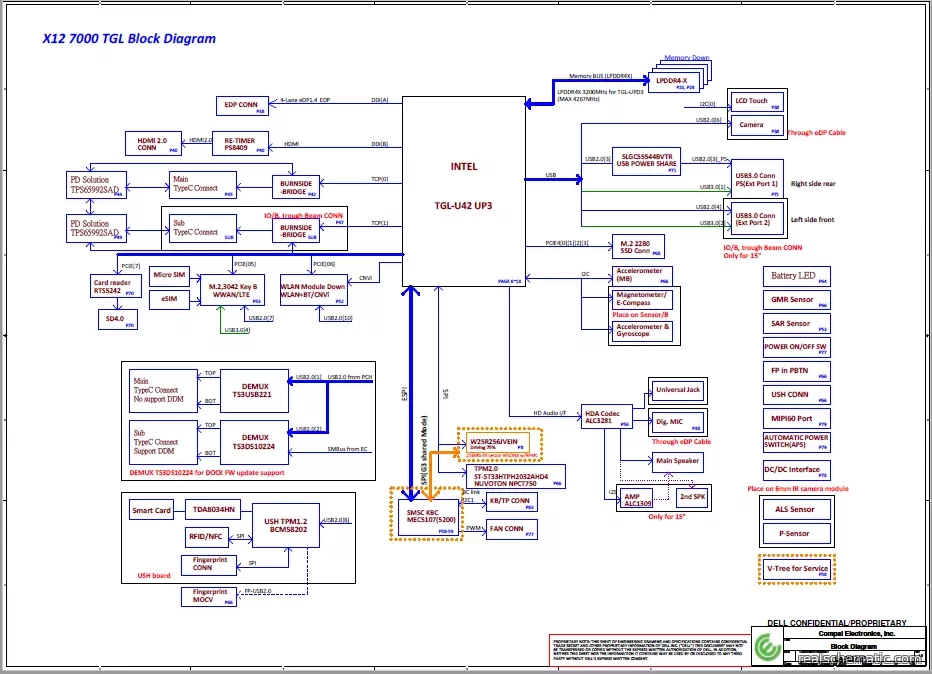
Task: Click the EDP CONN block
Action: point(241,105)
